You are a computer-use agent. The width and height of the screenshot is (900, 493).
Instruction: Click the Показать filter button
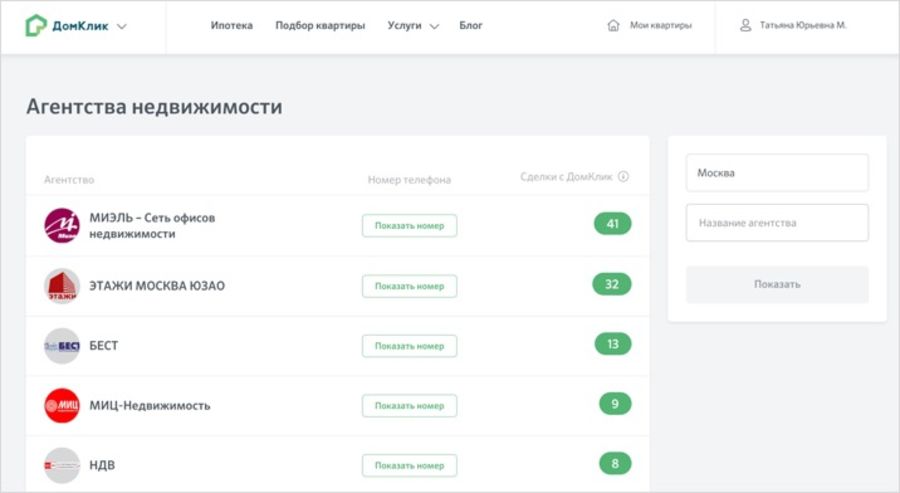coord(777,284)
